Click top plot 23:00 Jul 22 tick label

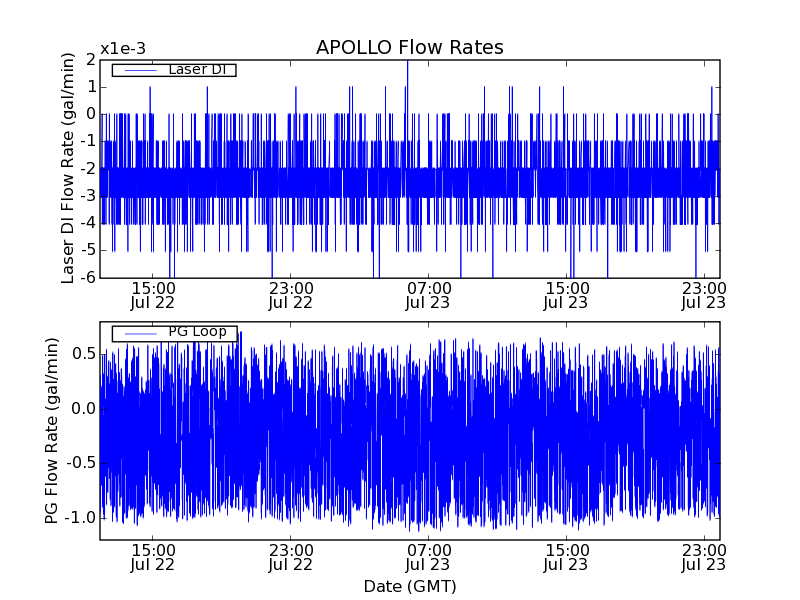tap(291, 295)
